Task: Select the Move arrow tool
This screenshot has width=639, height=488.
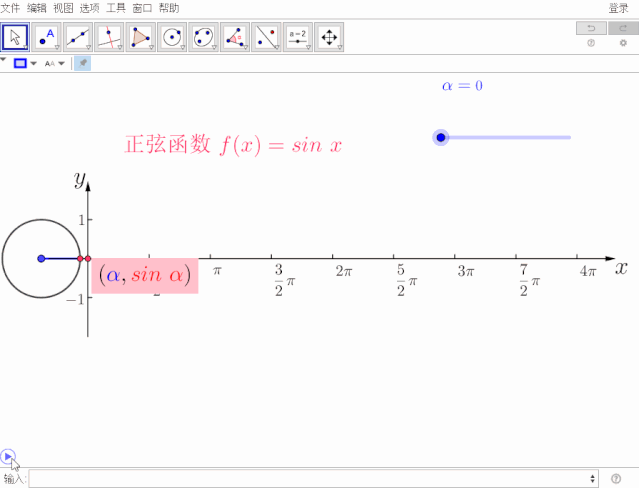Action: coord(15,37)
